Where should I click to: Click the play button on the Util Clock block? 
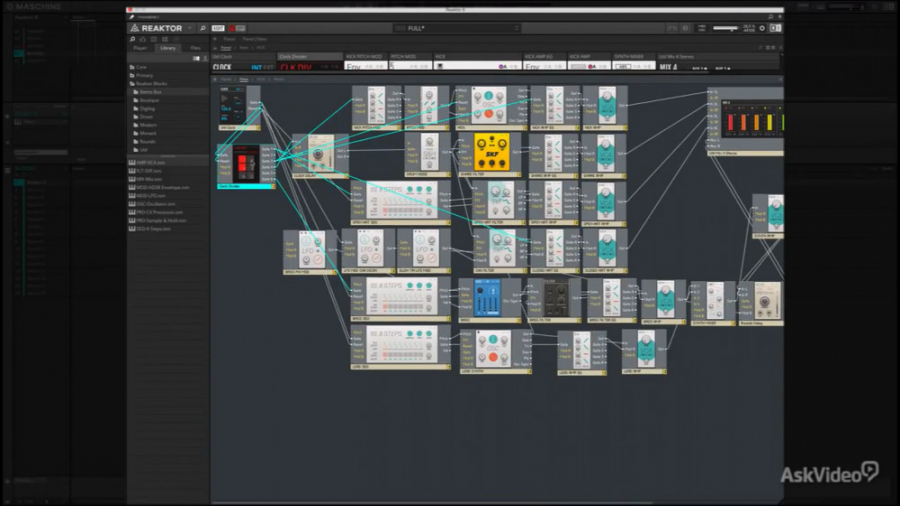(x=224, y=99)
